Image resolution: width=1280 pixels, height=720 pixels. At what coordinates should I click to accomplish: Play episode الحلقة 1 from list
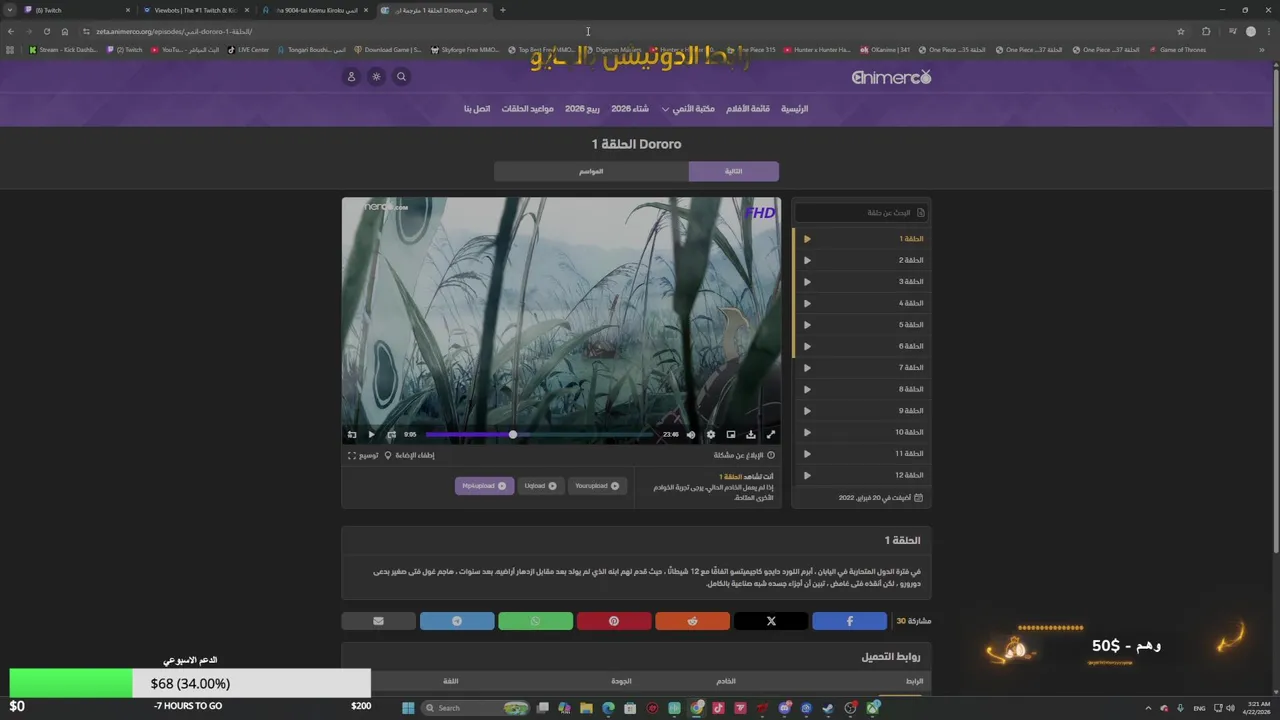tap(862, 239)
